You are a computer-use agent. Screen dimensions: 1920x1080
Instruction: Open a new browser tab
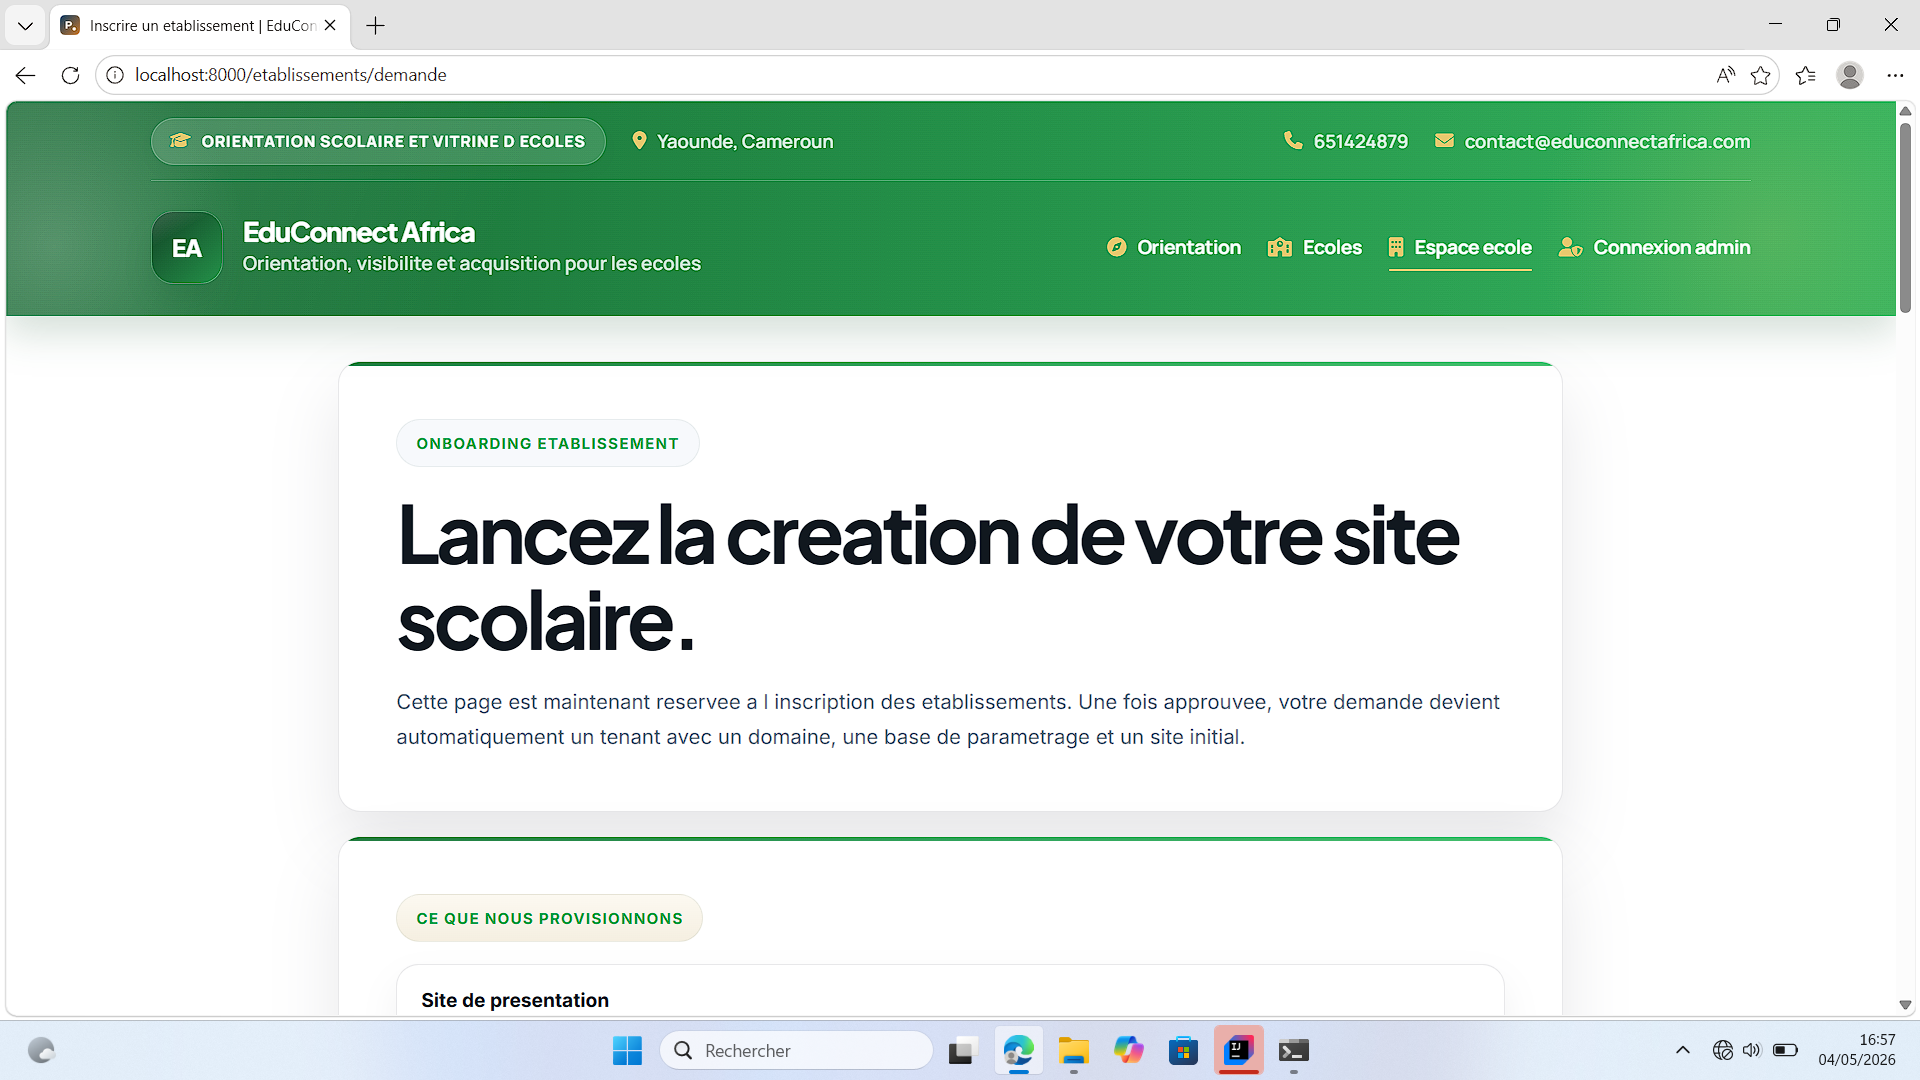point(376,26)
